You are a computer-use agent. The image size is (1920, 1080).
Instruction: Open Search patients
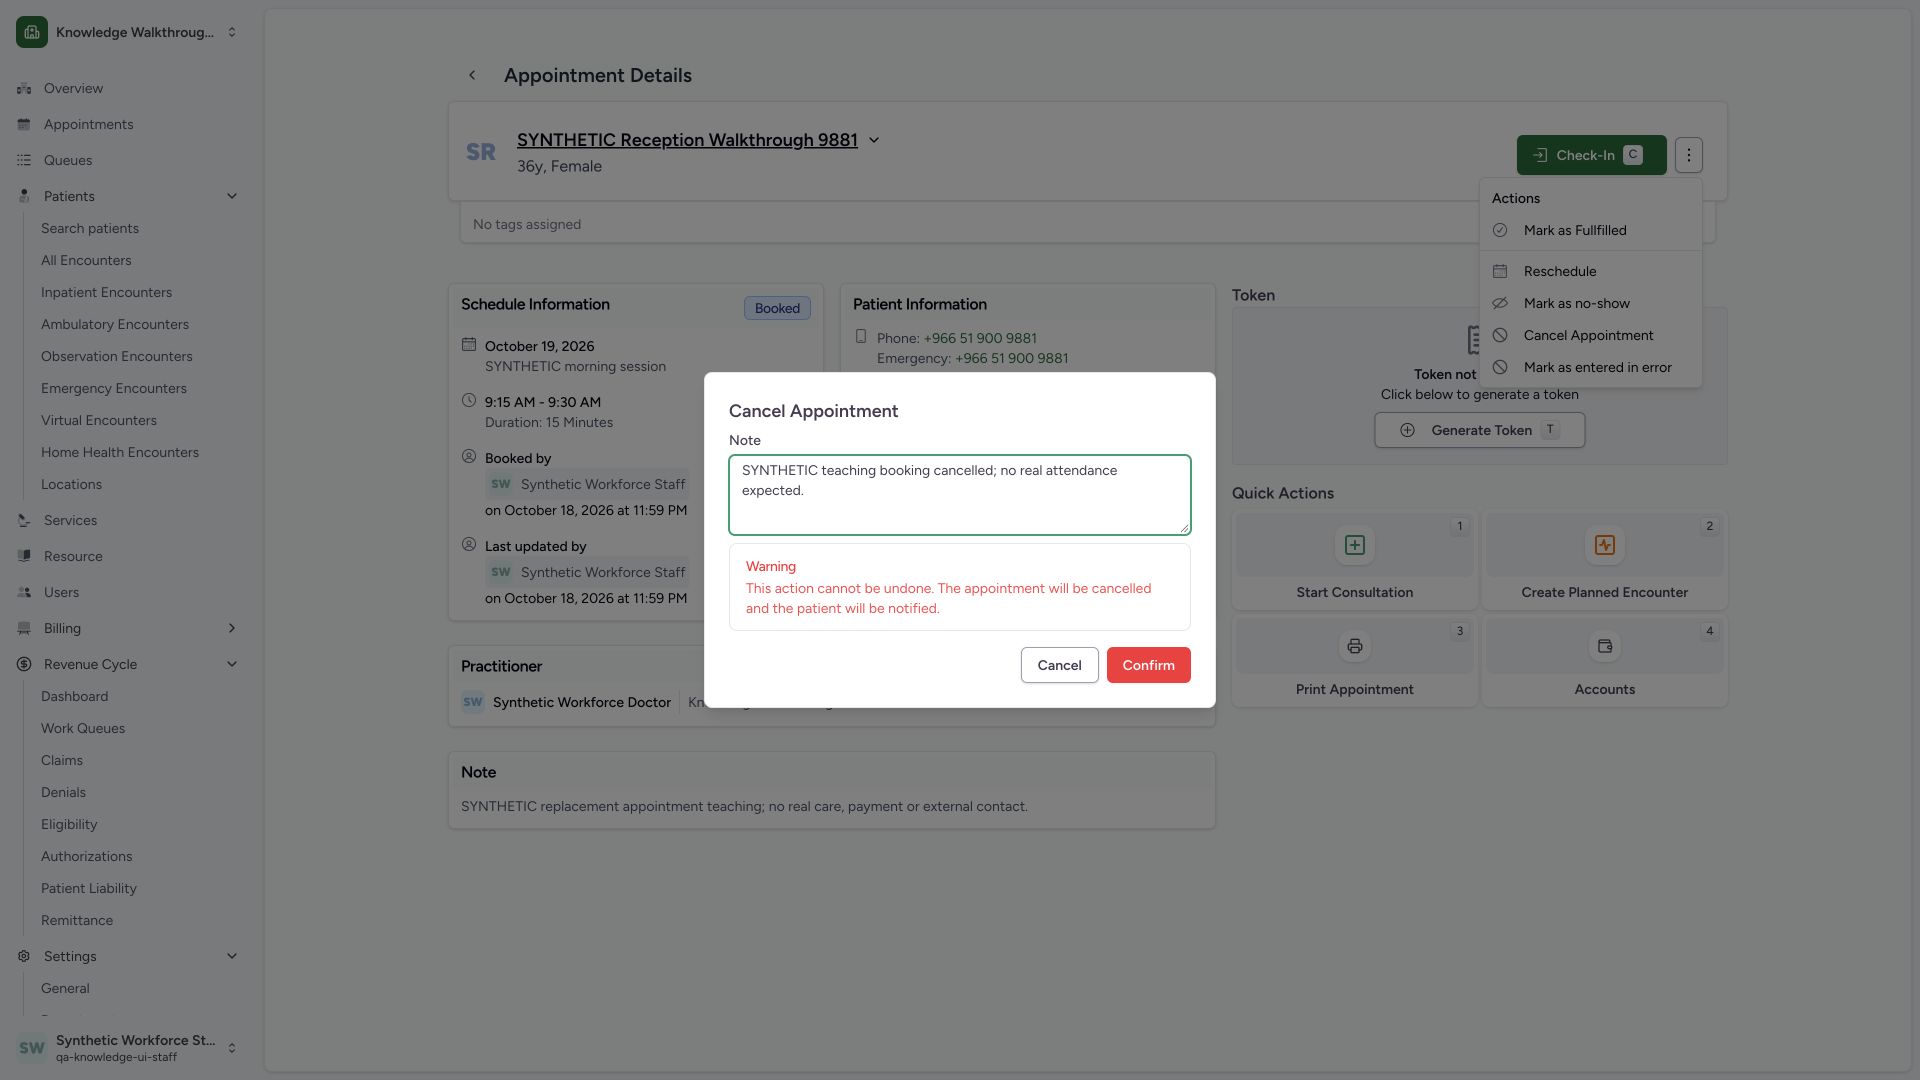pyautogui.click(x=90, y=228)
